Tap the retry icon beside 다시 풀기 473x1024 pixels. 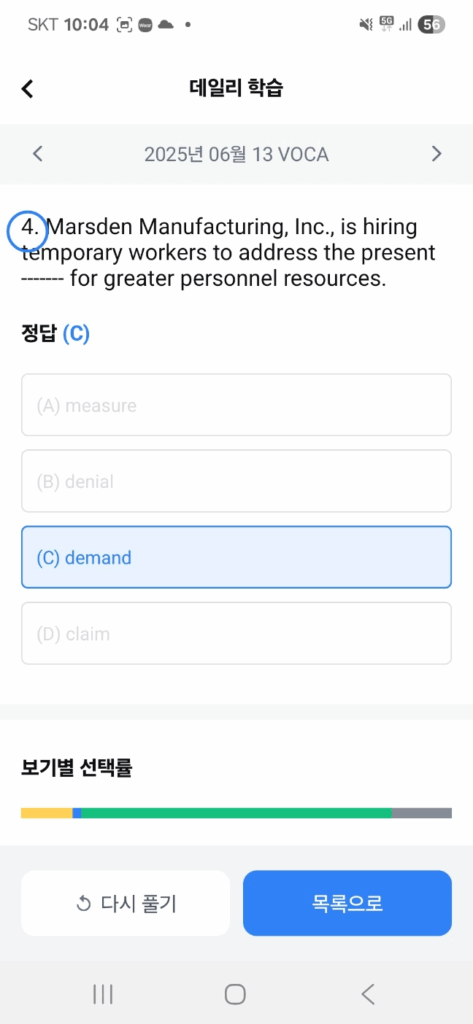(x=84, y=904)
